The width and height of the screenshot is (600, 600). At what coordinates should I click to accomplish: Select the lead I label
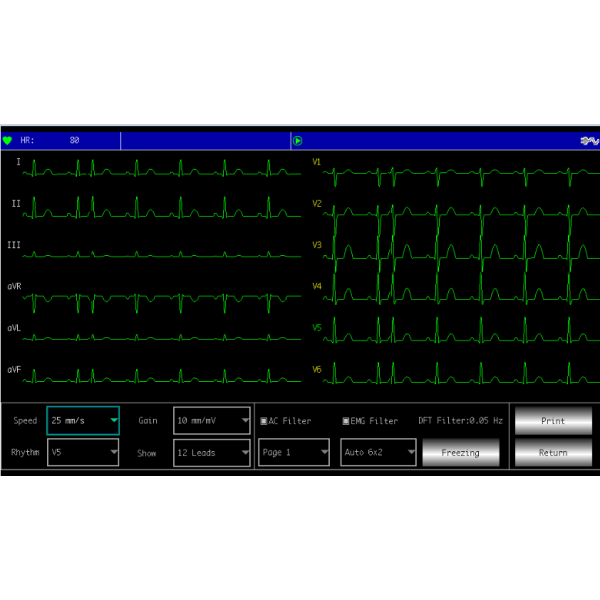click(x=18, y=162)
